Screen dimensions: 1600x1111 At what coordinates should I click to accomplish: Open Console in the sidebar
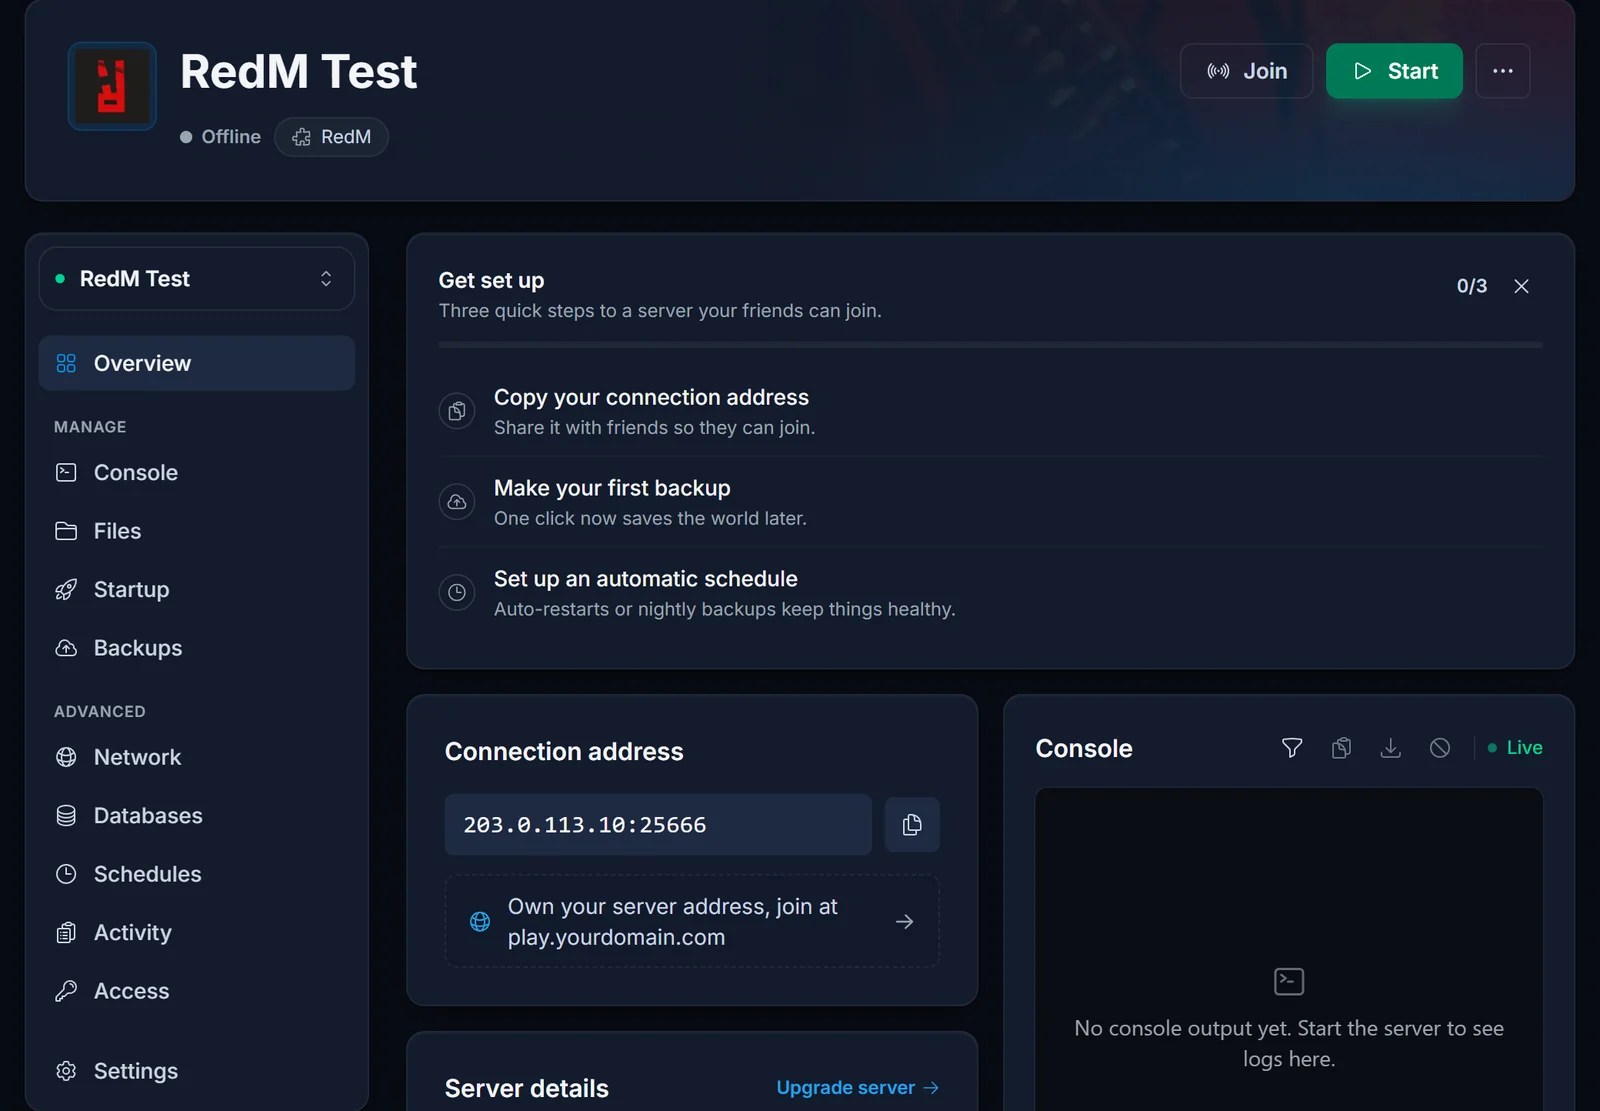coord(197,472)
